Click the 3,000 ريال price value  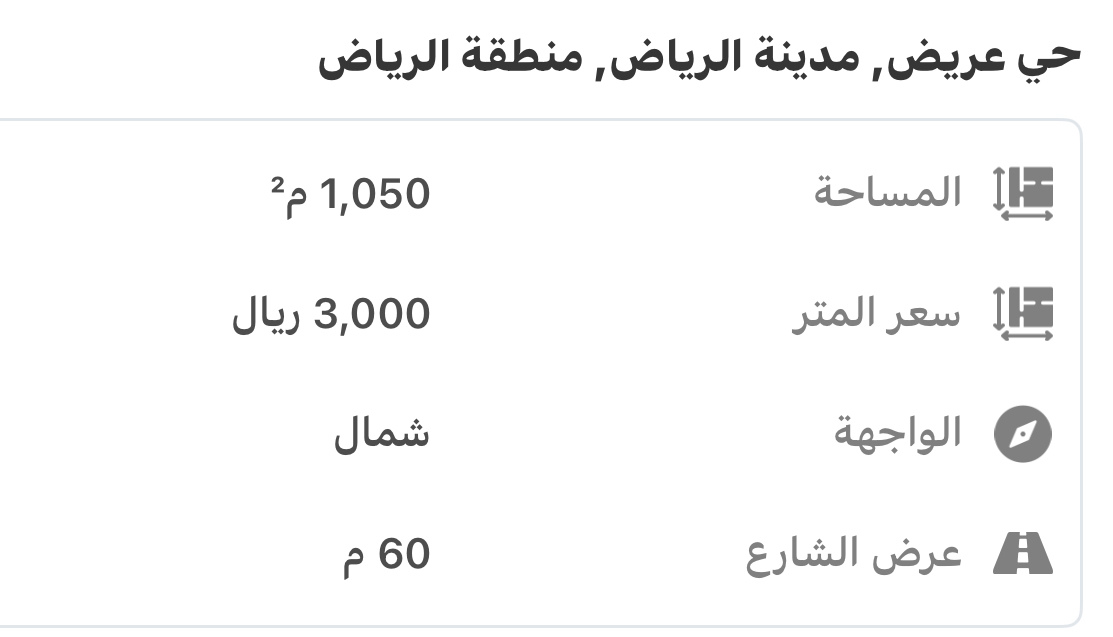click(331, 314)
